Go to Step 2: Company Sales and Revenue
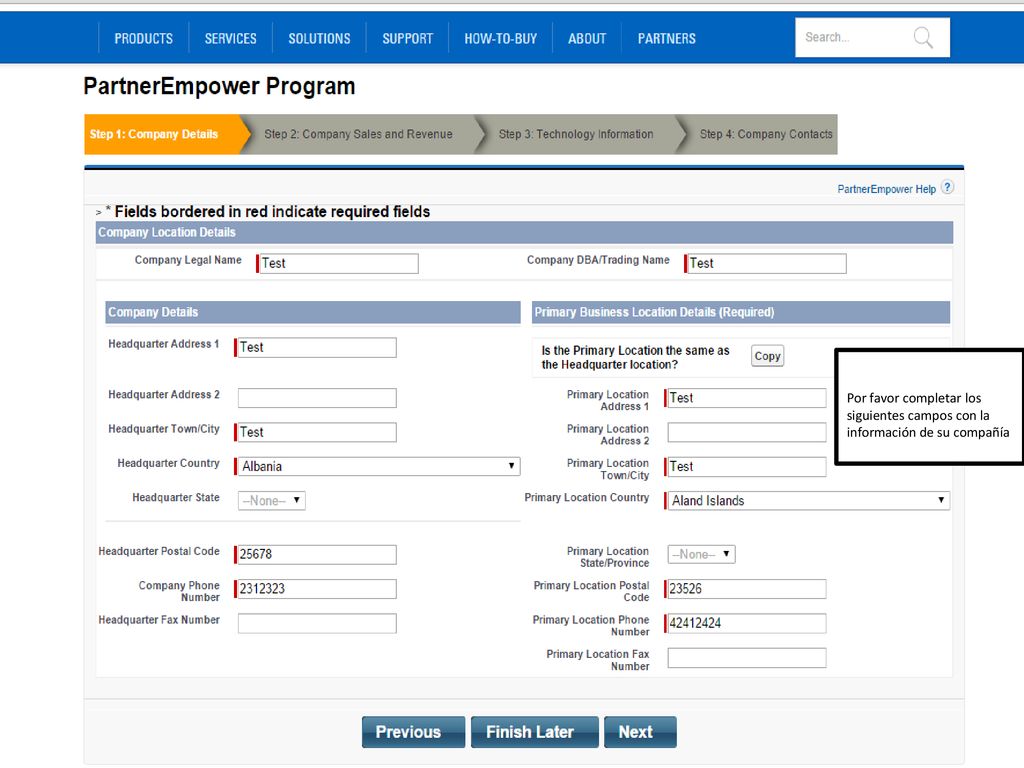 pos(359,134)
